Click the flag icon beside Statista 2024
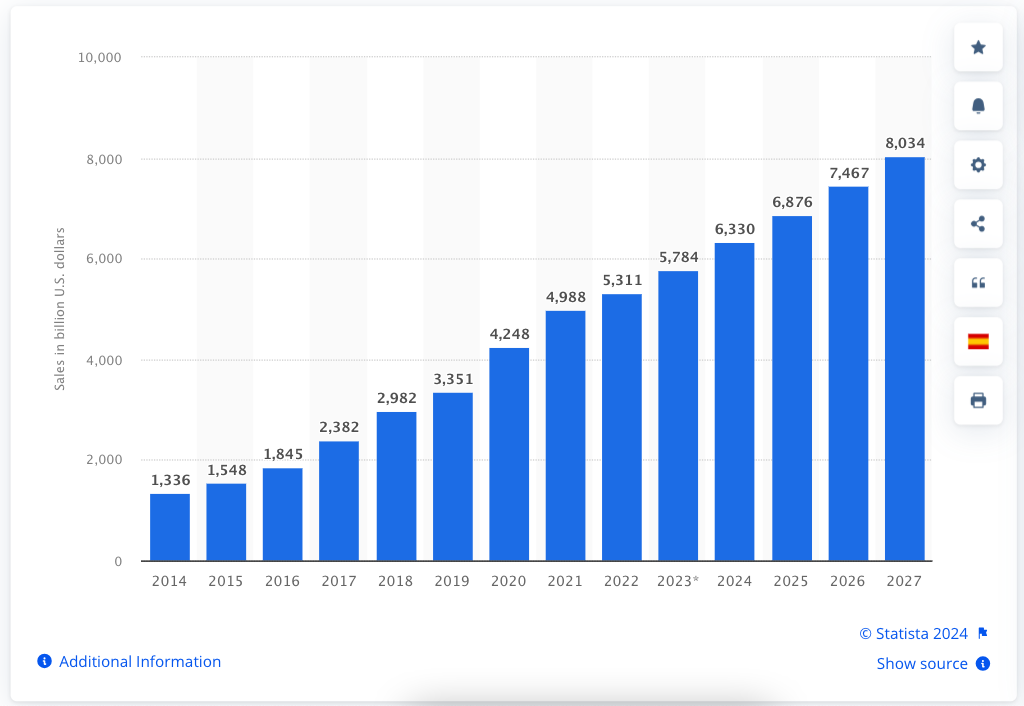 (983, 633)
